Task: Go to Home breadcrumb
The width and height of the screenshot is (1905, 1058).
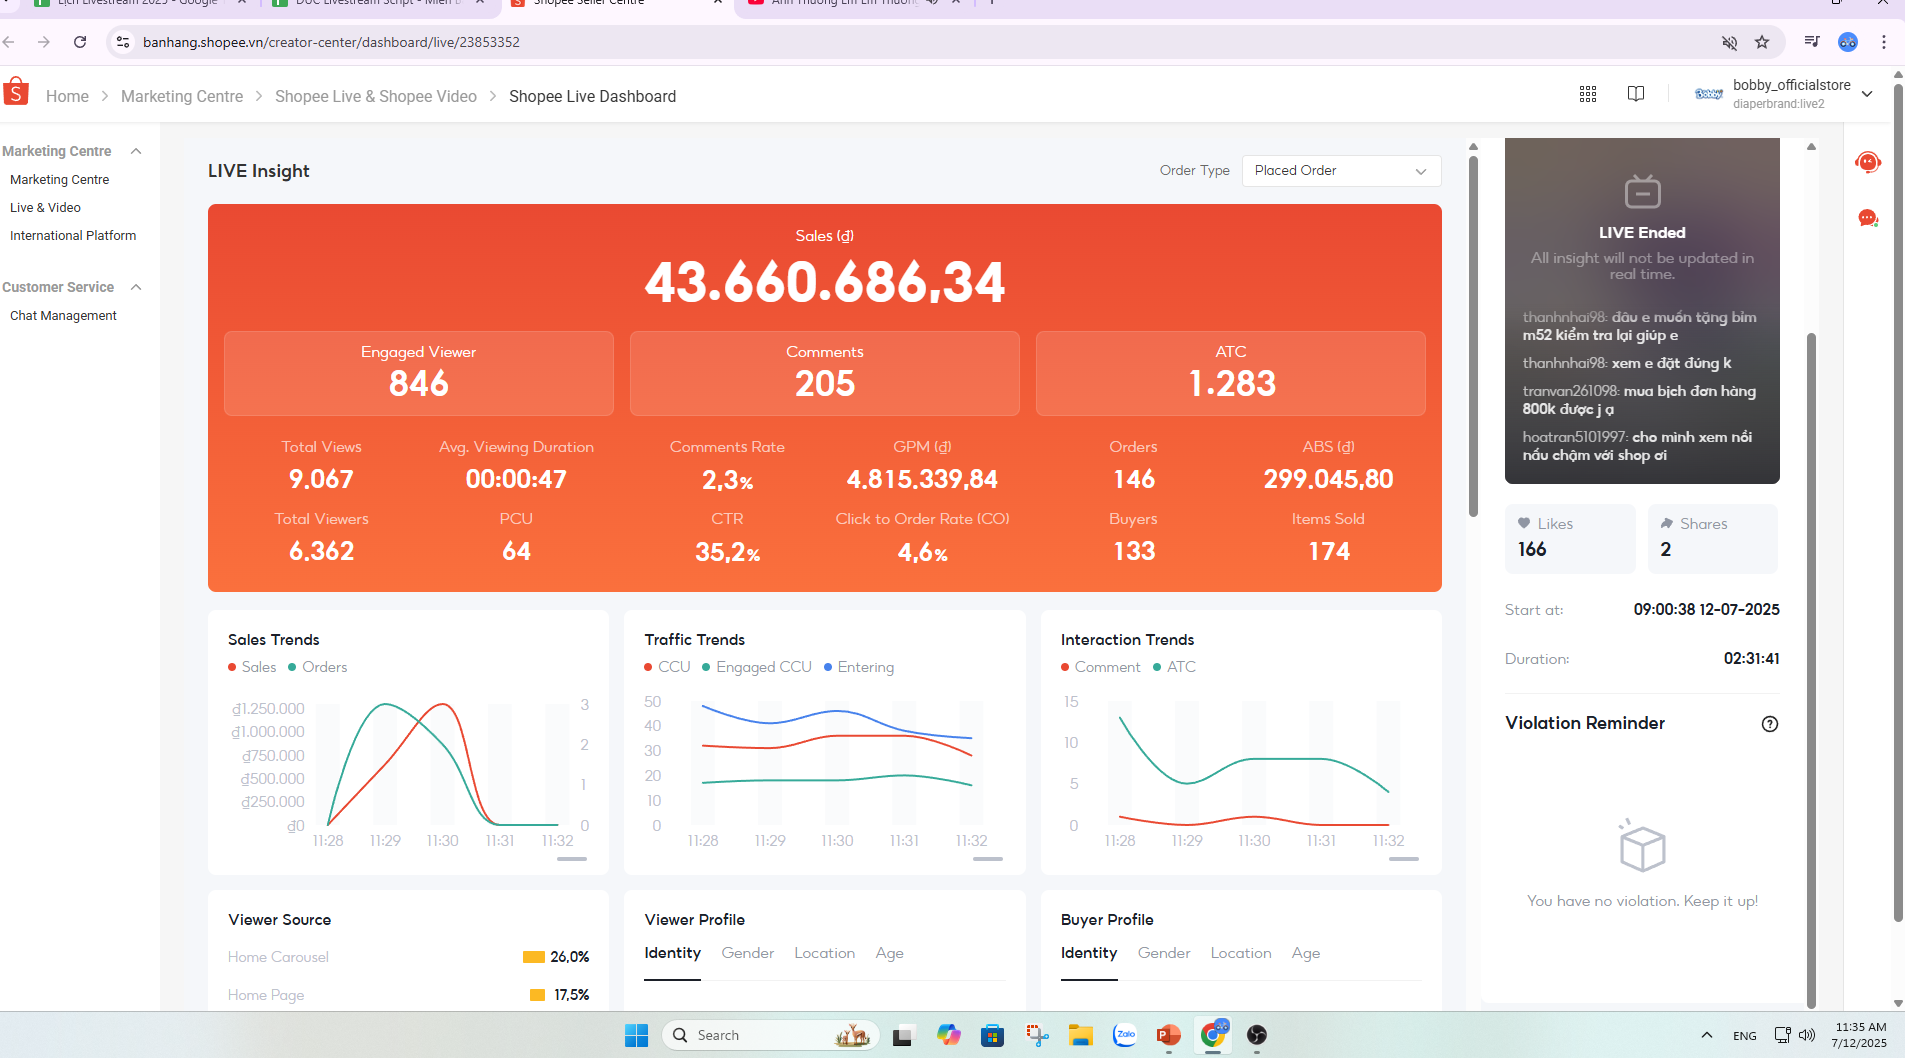Action: pos(67,96)
